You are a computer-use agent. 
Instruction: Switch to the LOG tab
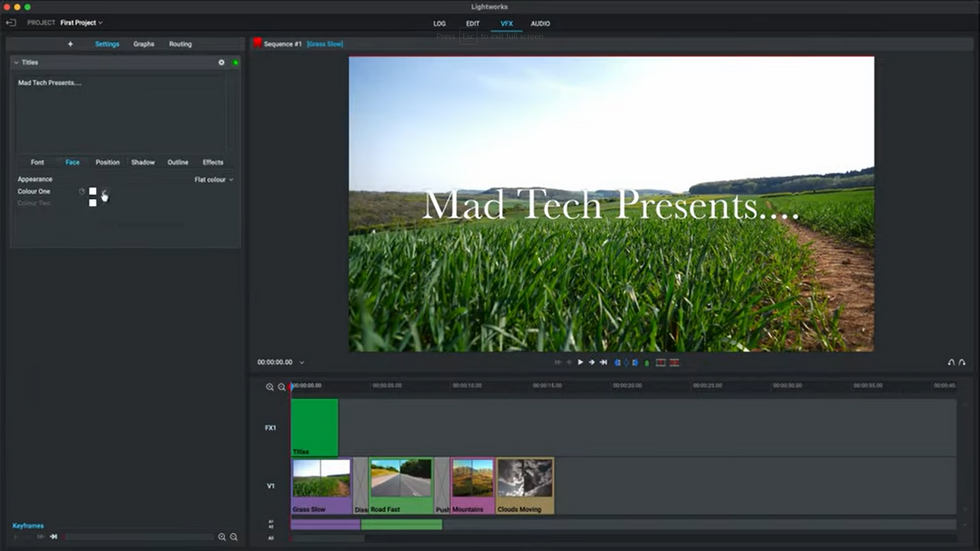[x=439, y=24]
